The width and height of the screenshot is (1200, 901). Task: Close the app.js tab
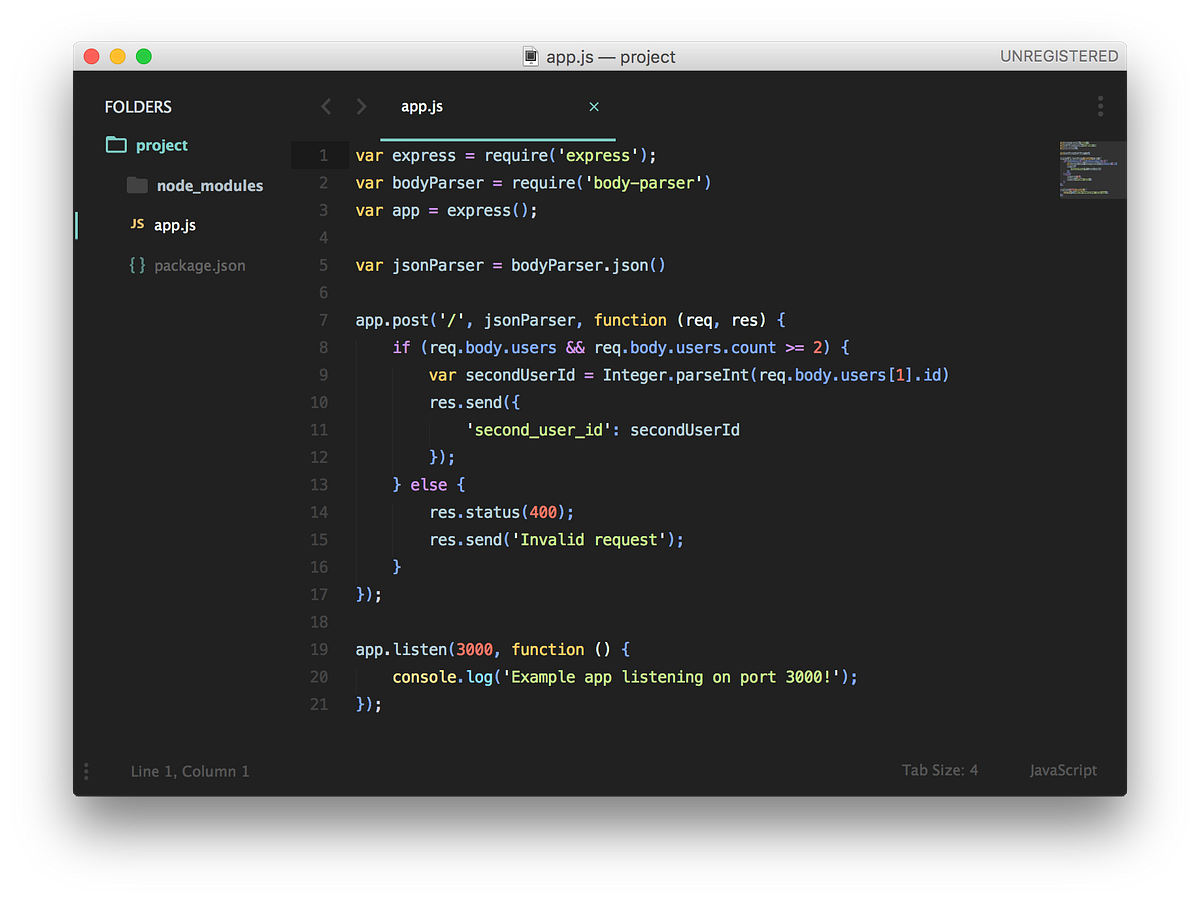pyautogui.click(x=594, y=106)
